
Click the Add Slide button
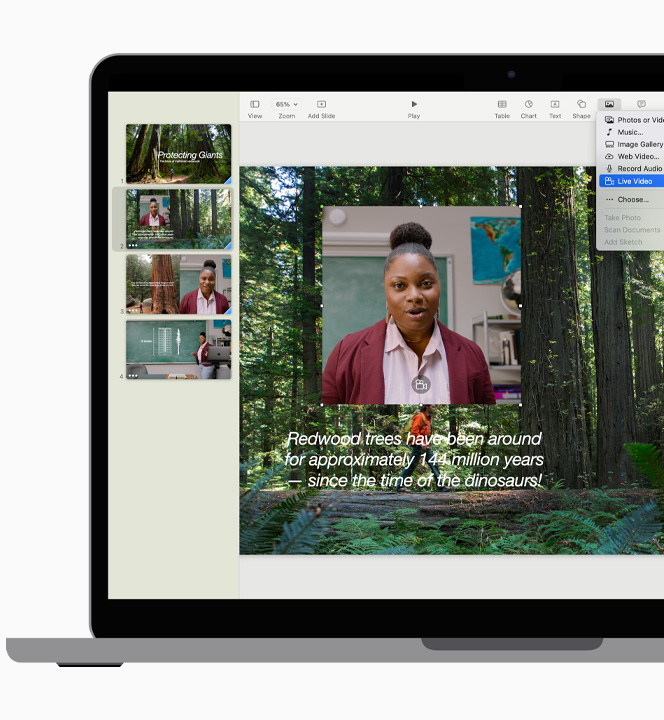pos(321,105)
